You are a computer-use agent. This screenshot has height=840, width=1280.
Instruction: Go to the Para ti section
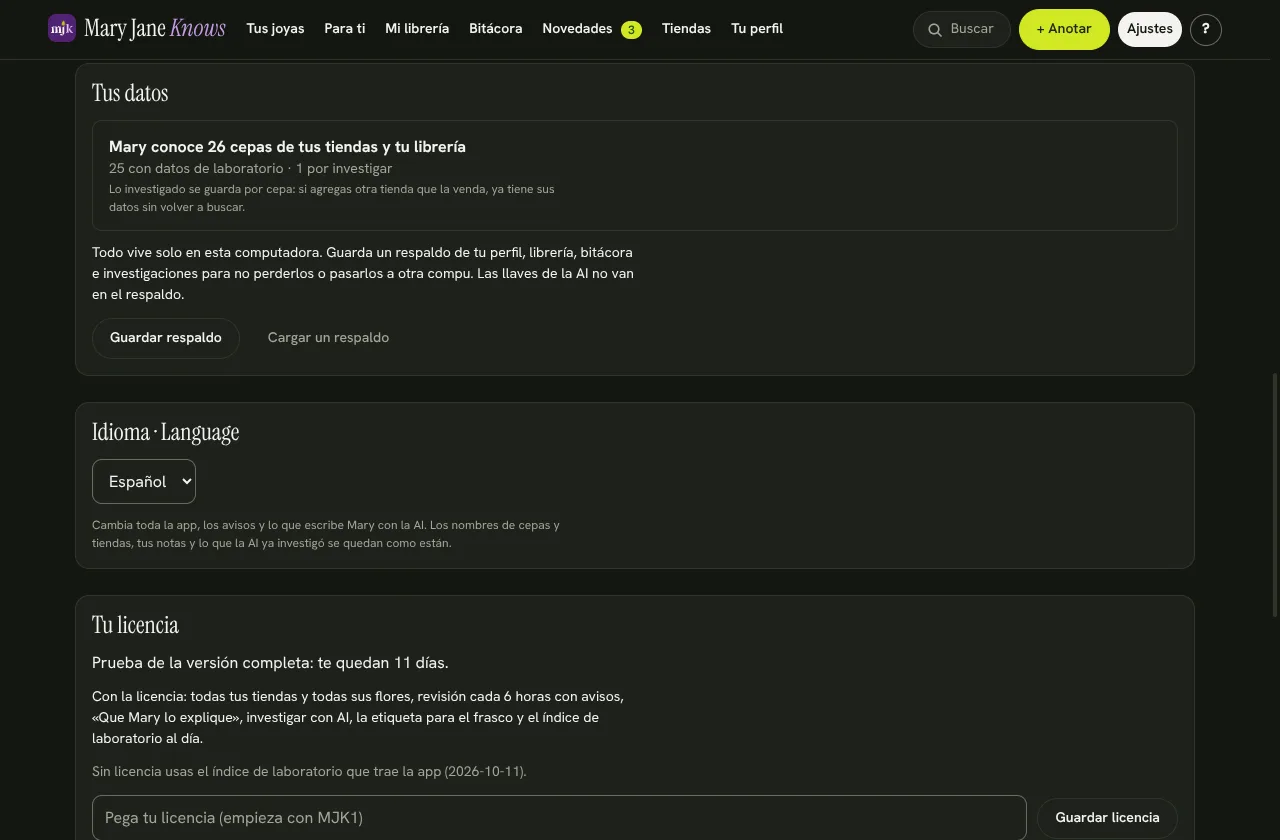tap(345, 29)
